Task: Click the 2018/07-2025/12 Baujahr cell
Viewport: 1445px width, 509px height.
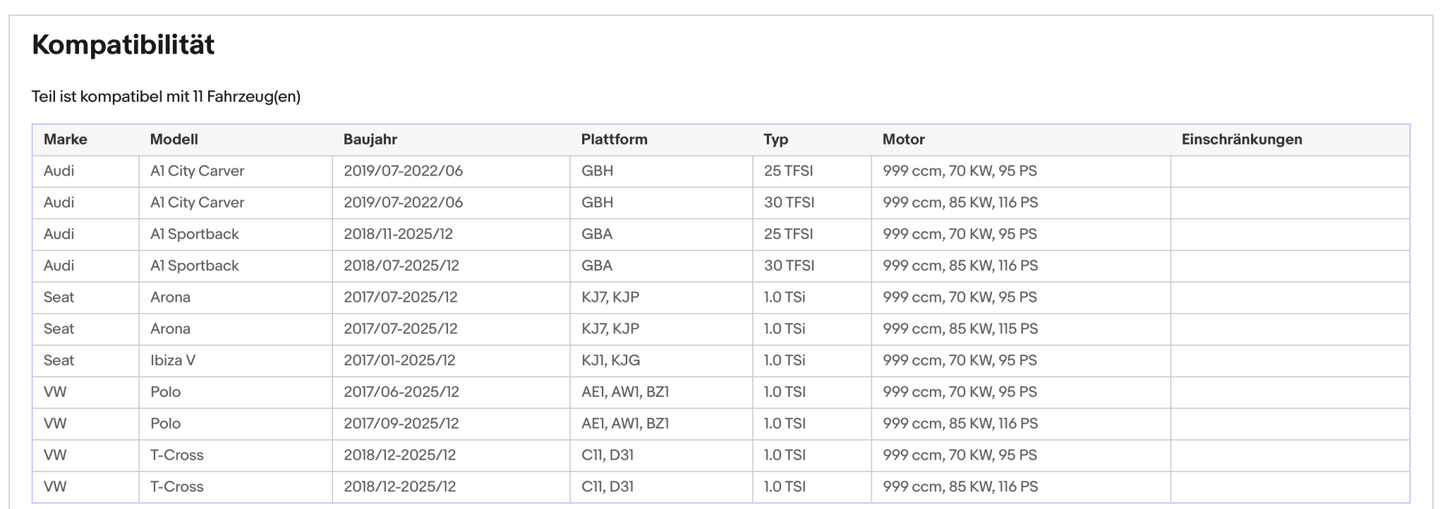Action: pyautogui.click(x=401, y=266)
